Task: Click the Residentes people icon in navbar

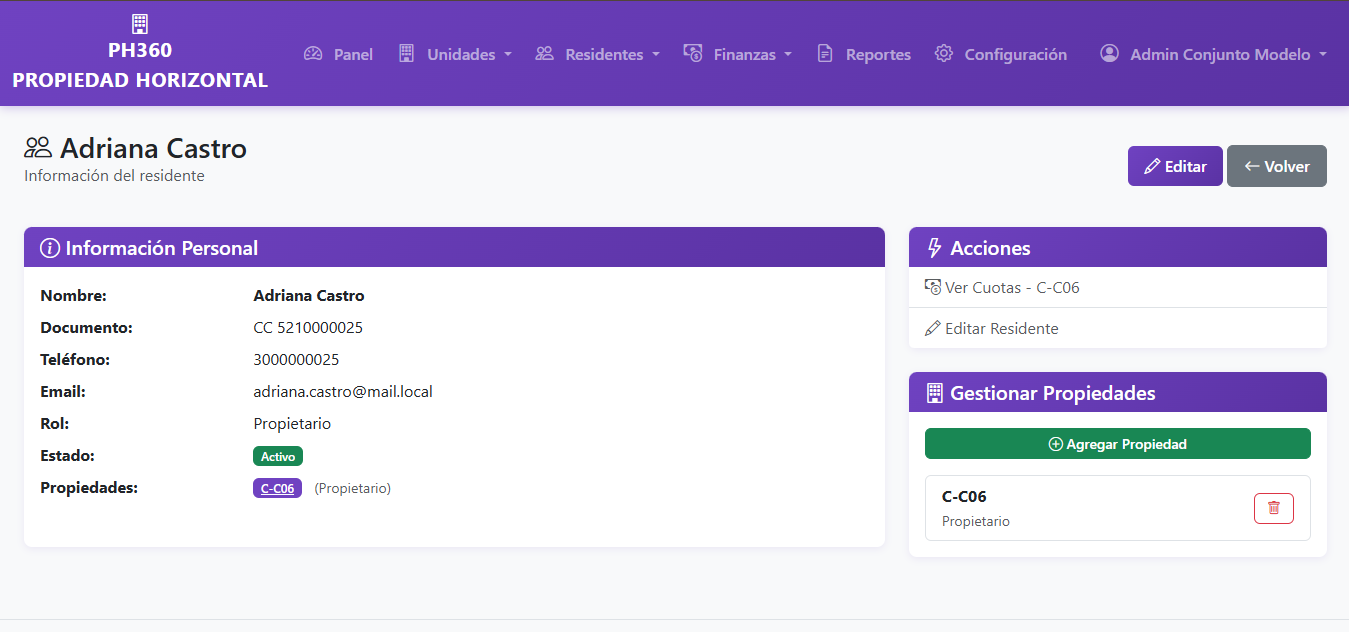Action: pos(544,54)
